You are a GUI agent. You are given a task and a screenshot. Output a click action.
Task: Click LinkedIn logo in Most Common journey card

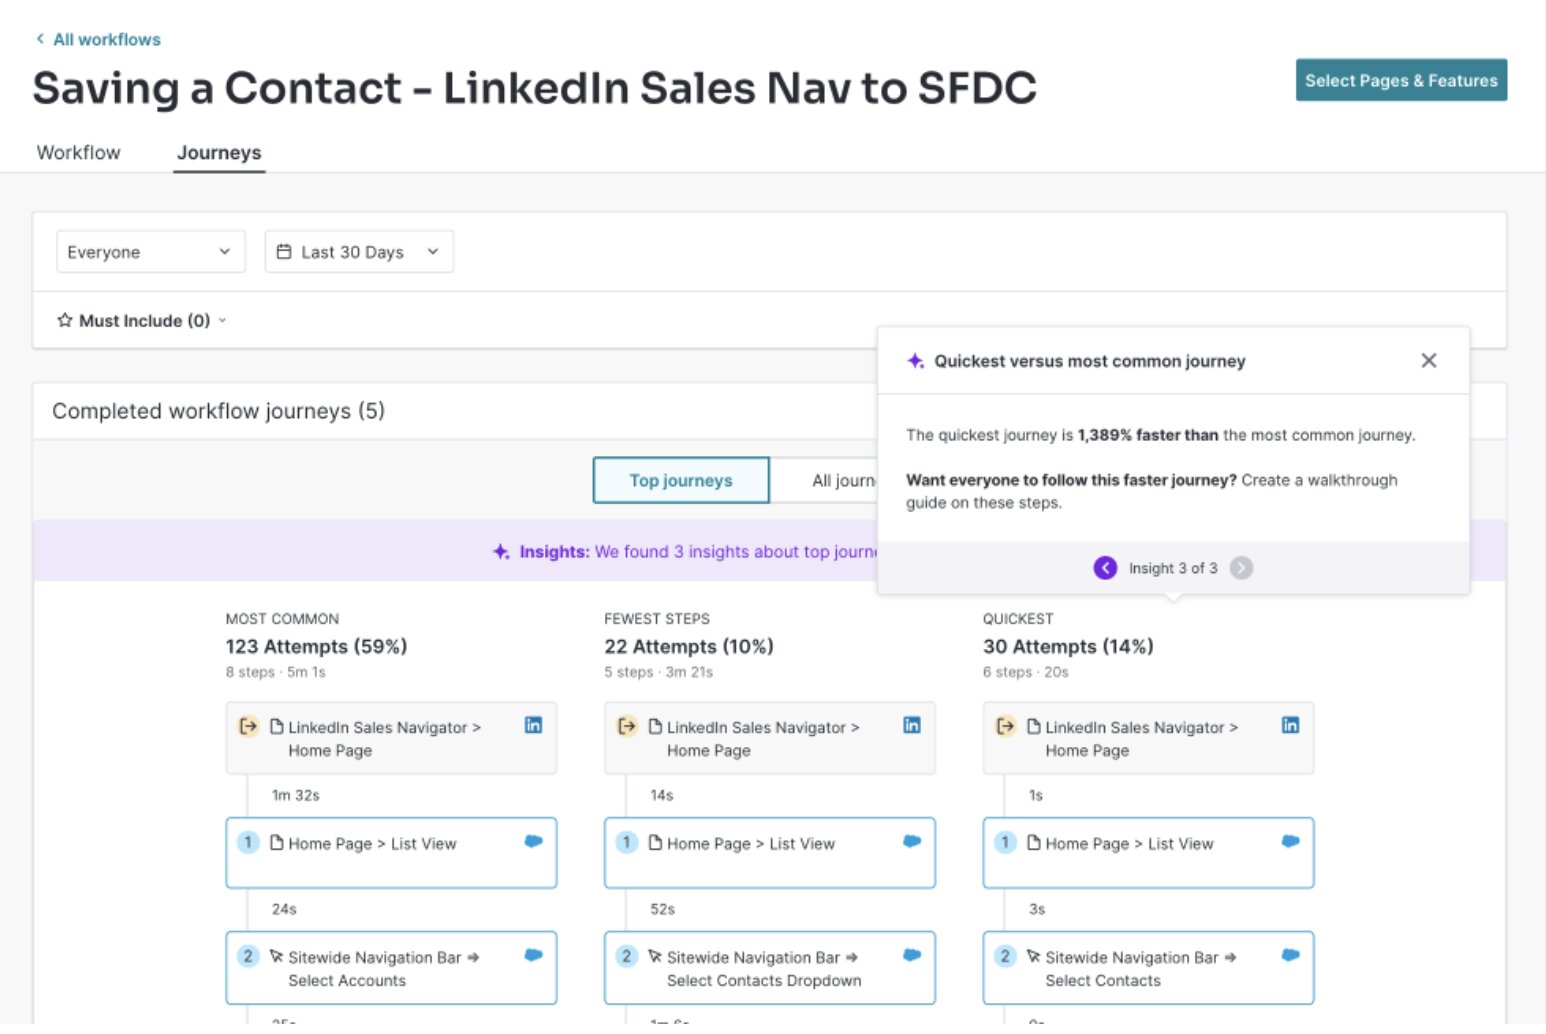point(533,725)
